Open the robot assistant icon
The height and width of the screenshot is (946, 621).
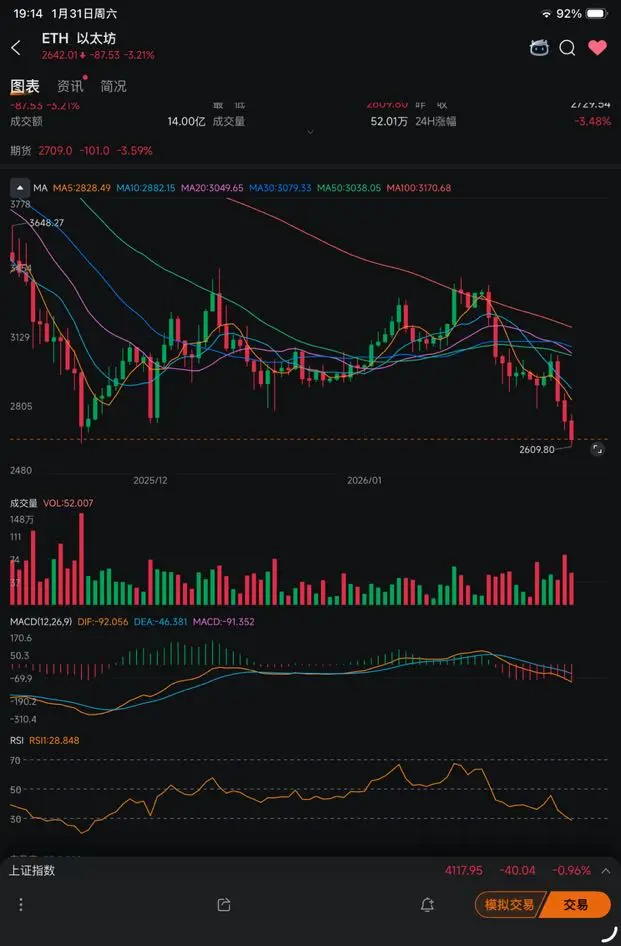[539, 48]
